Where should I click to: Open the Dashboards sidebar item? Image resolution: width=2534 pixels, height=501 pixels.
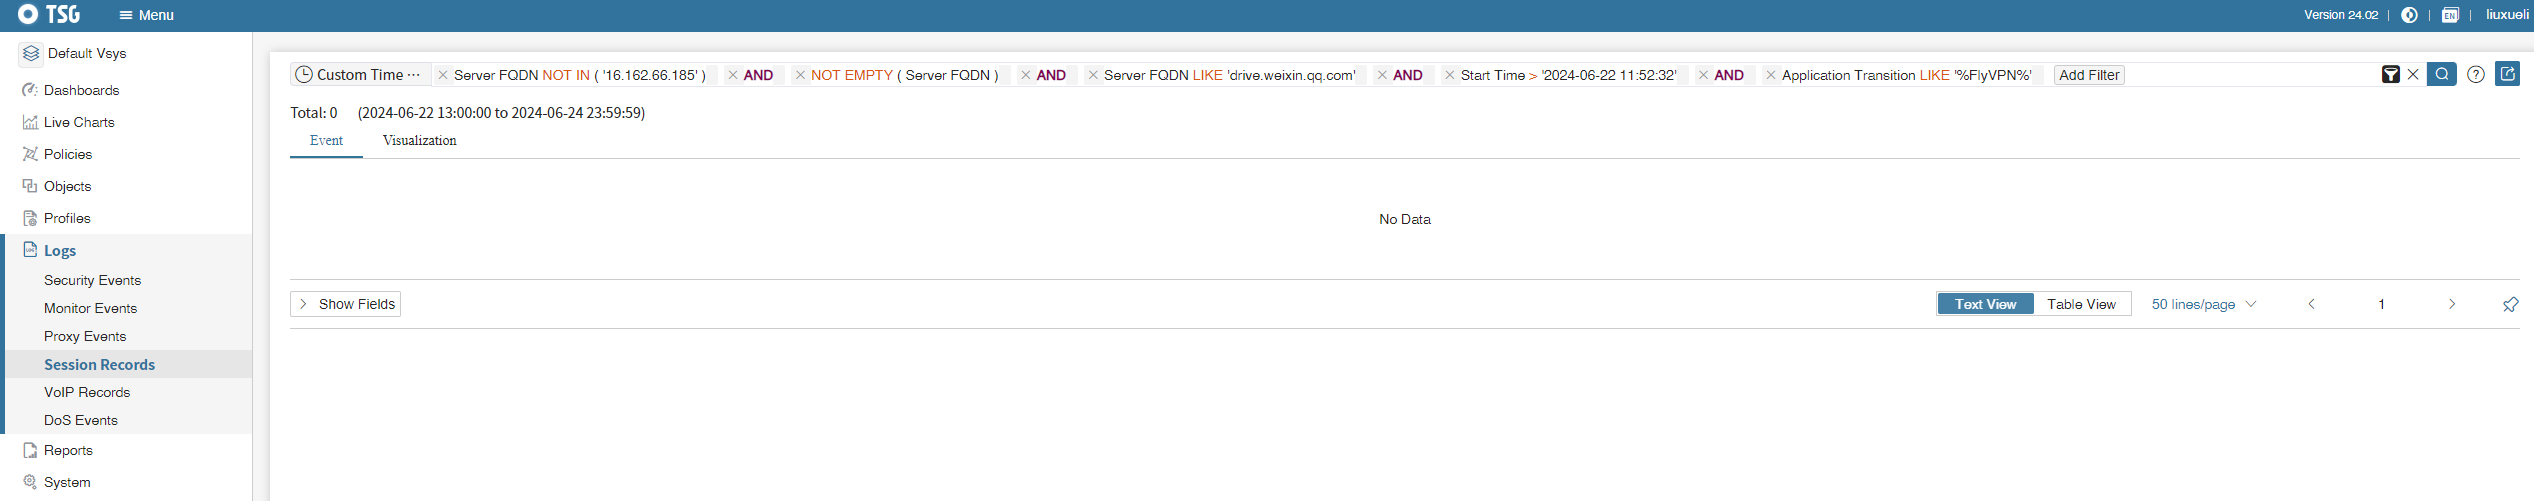[81, 90]
